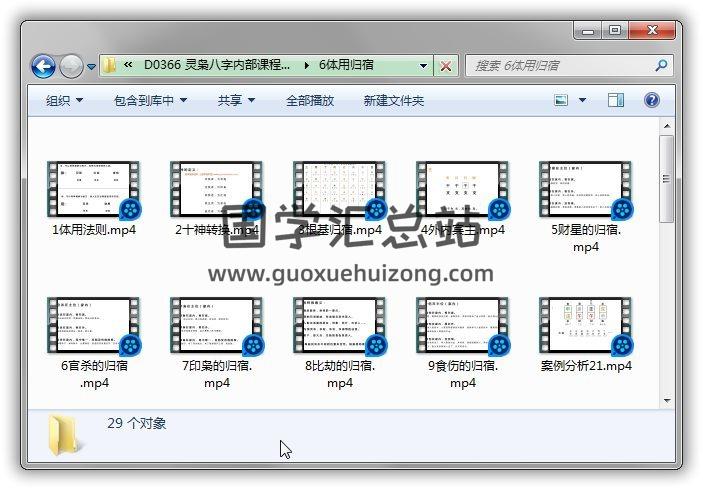703x490 pixels.
Task: Open the 包含到库中 menu
Action: (x=150, y=100)
